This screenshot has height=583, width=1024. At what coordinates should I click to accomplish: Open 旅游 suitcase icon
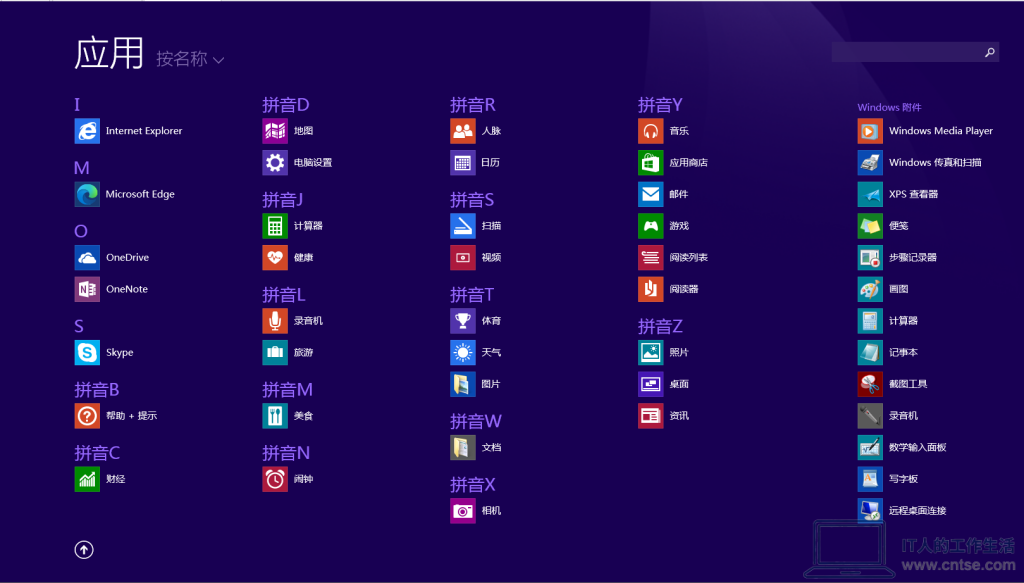tap(275, 353)
